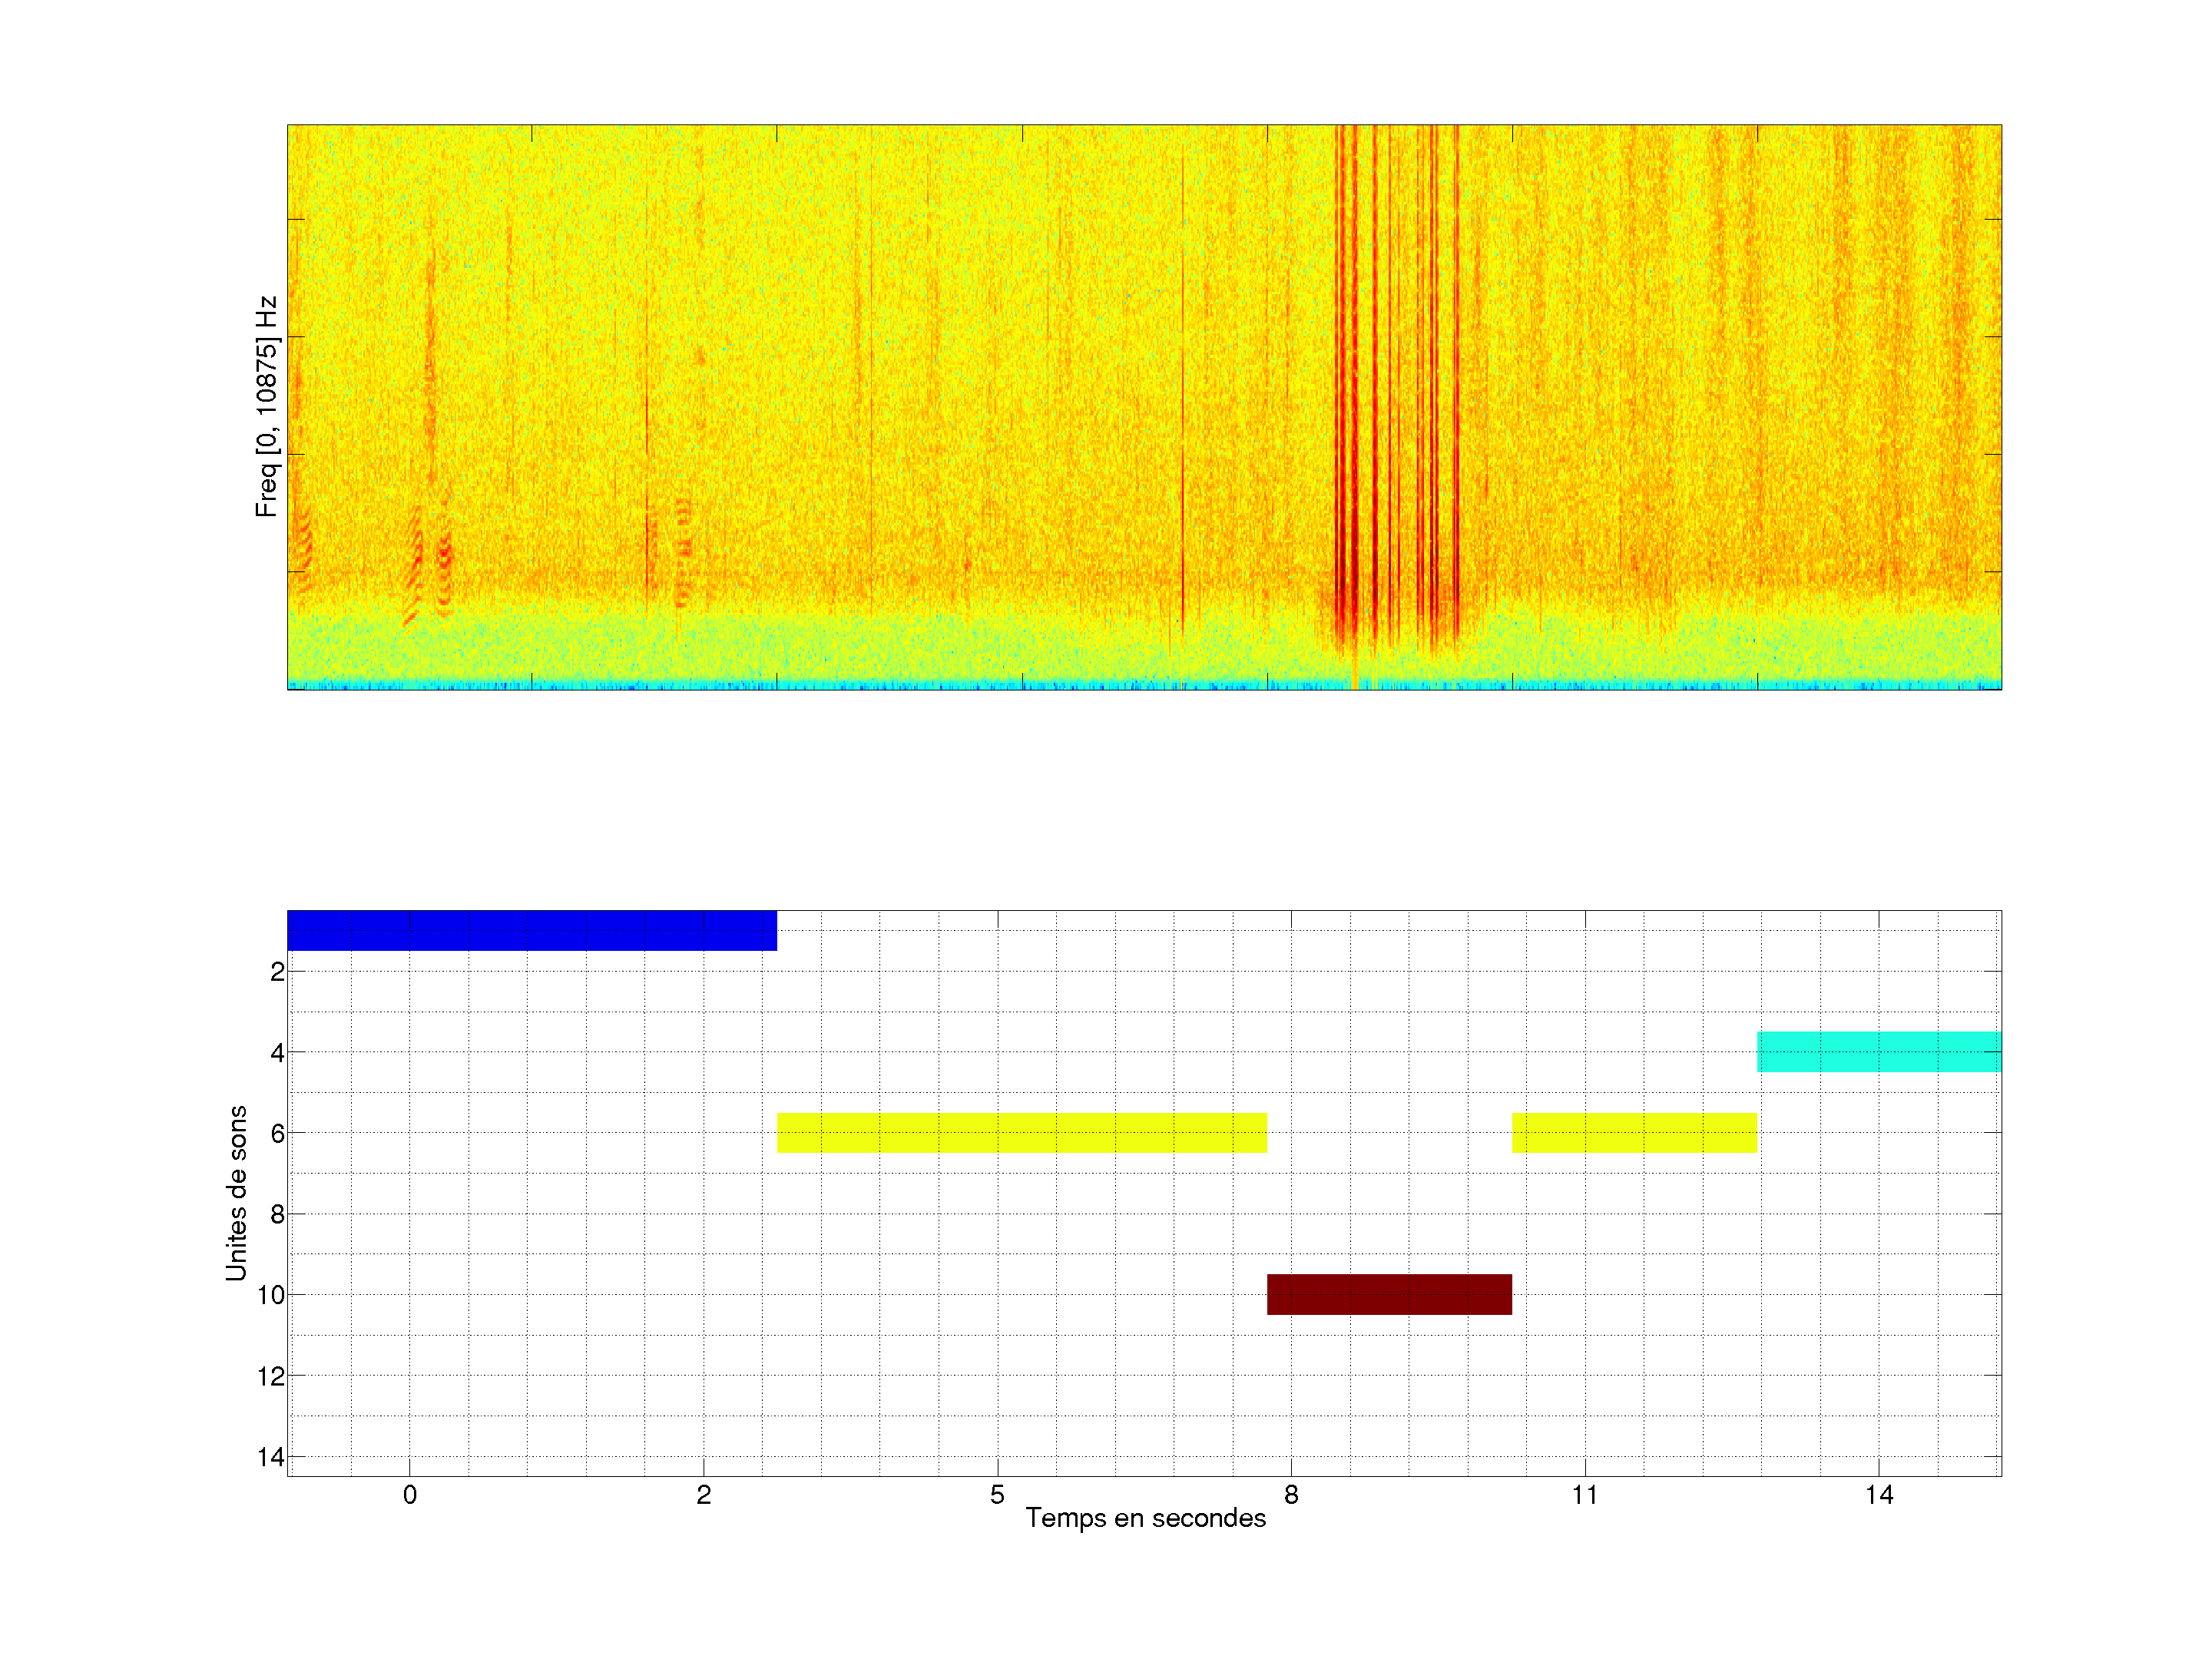Image resolution: width=2212 pixels, height=1659 pixels.
Task: Click the y-axis tick label 4
Action: 277,1052
